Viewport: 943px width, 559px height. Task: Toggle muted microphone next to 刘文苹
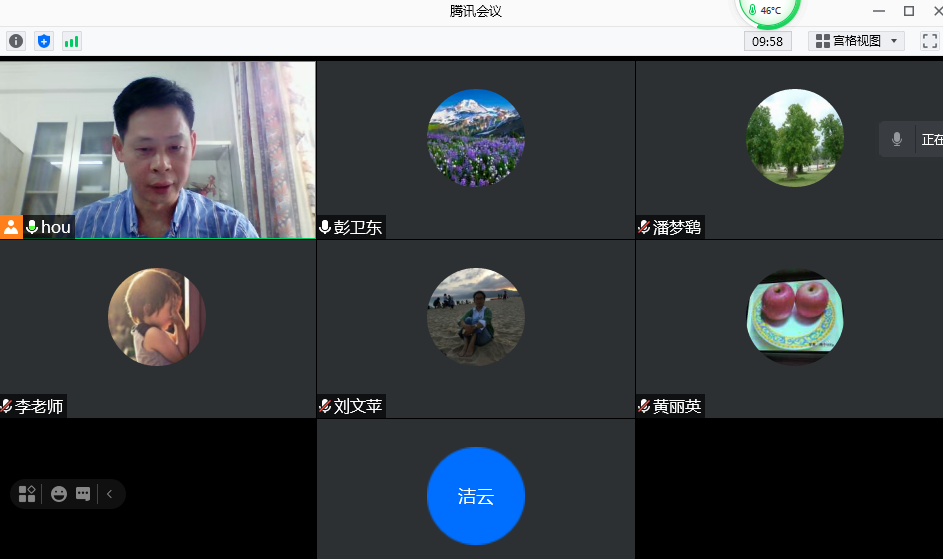tap(325, 406)
